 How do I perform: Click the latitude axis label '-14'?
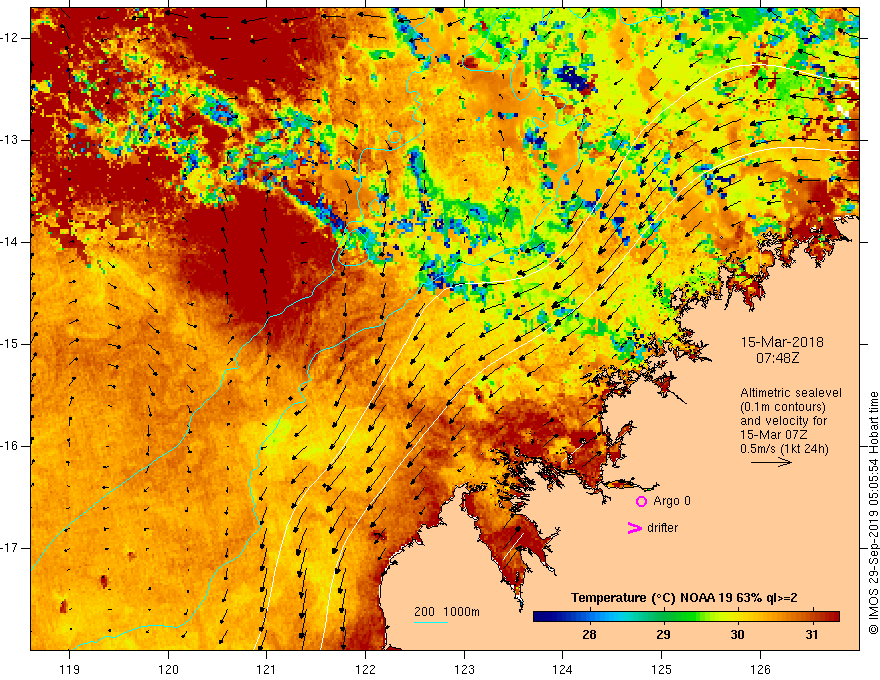(11, 242)
